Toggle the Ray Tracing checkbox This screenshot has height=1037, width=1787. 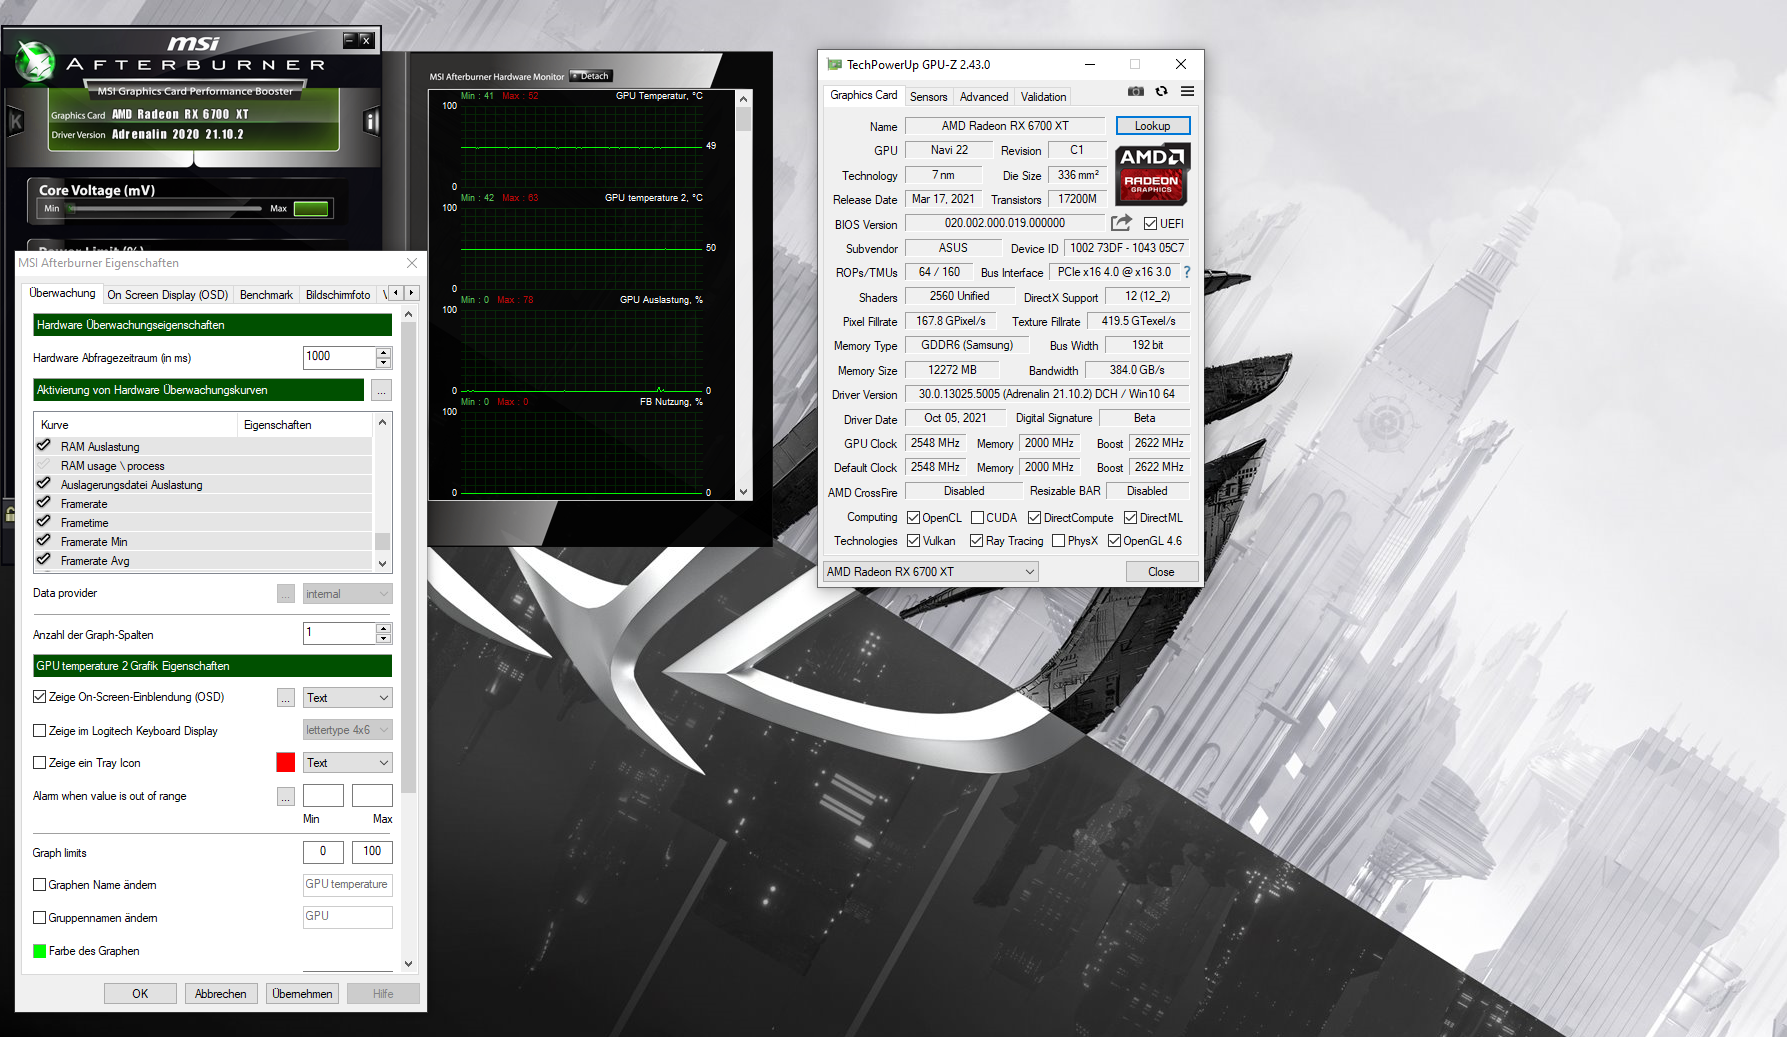976,541
